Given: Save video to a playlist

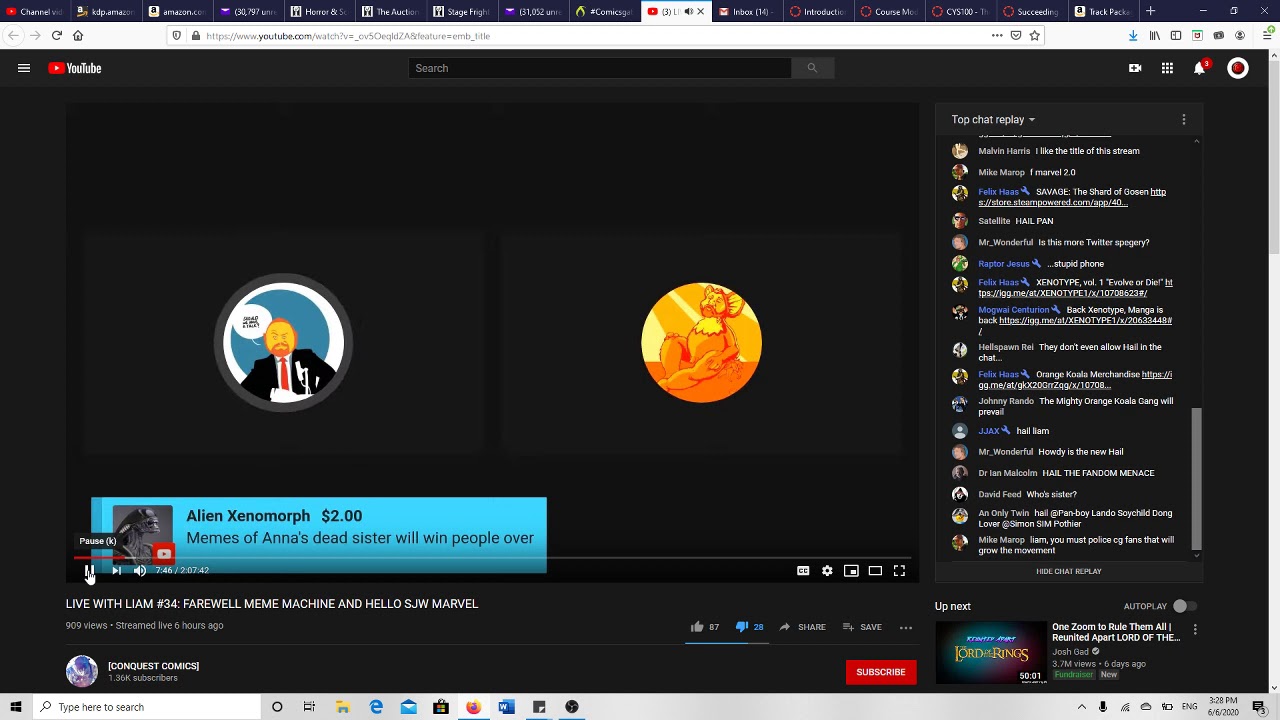Looking at the screenshot, I should tap(862, 627).
